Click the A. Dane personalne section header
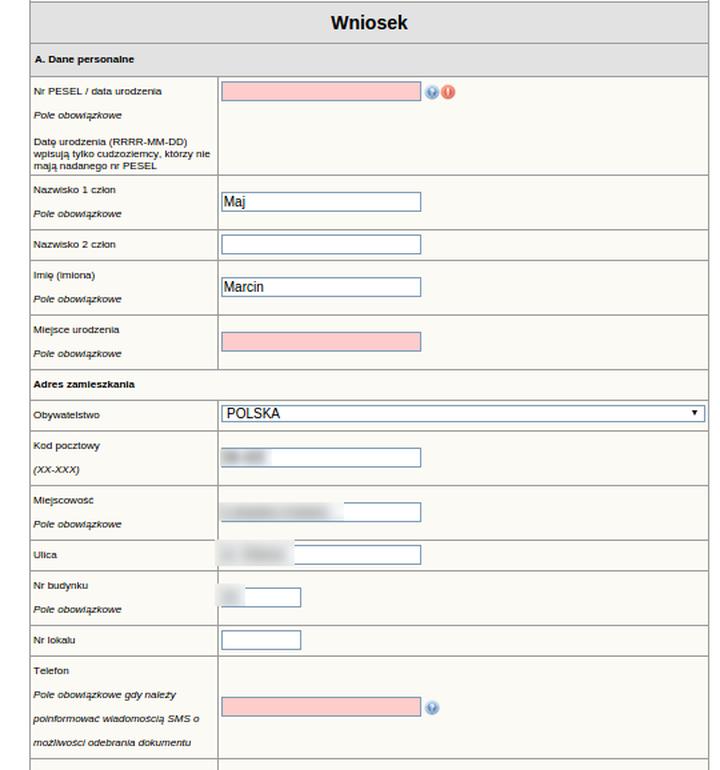Screen dimensions: 720x770 (84, 60)
